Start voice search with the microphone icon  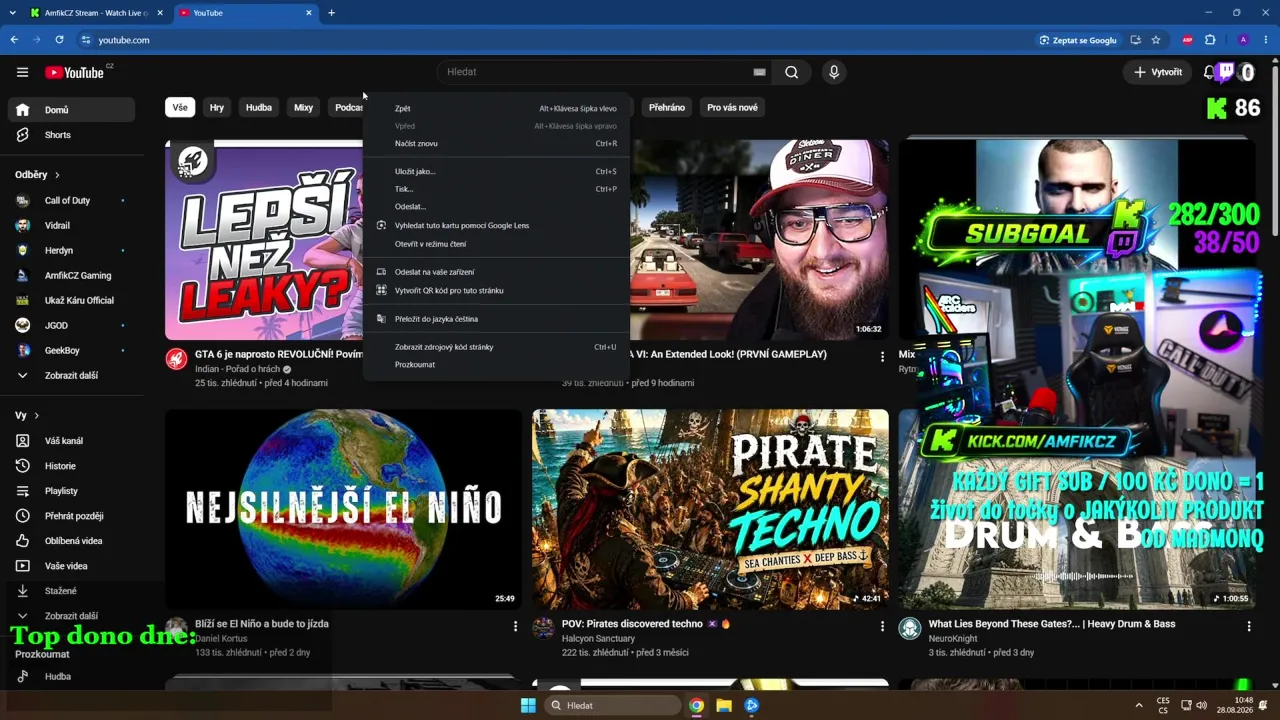pos(834,72)
